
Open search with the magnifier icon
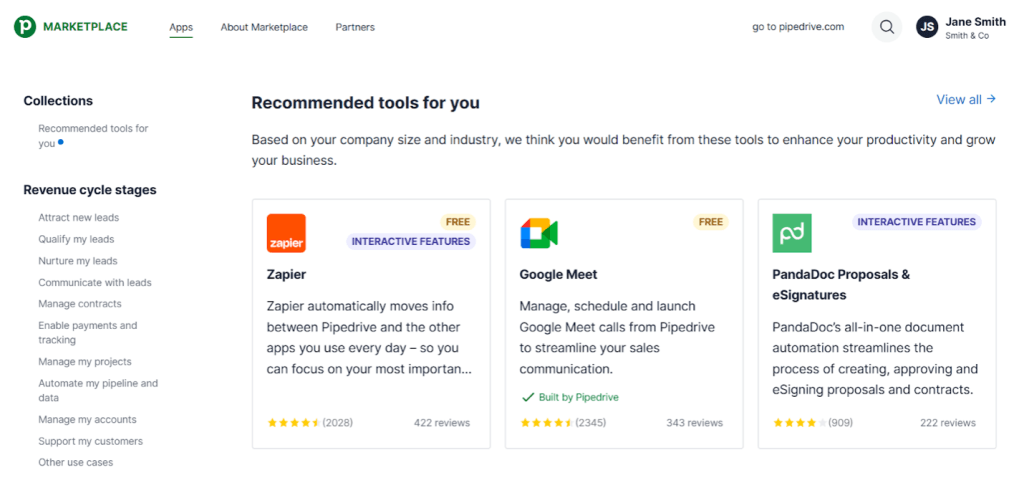click(x=886, y=27)
